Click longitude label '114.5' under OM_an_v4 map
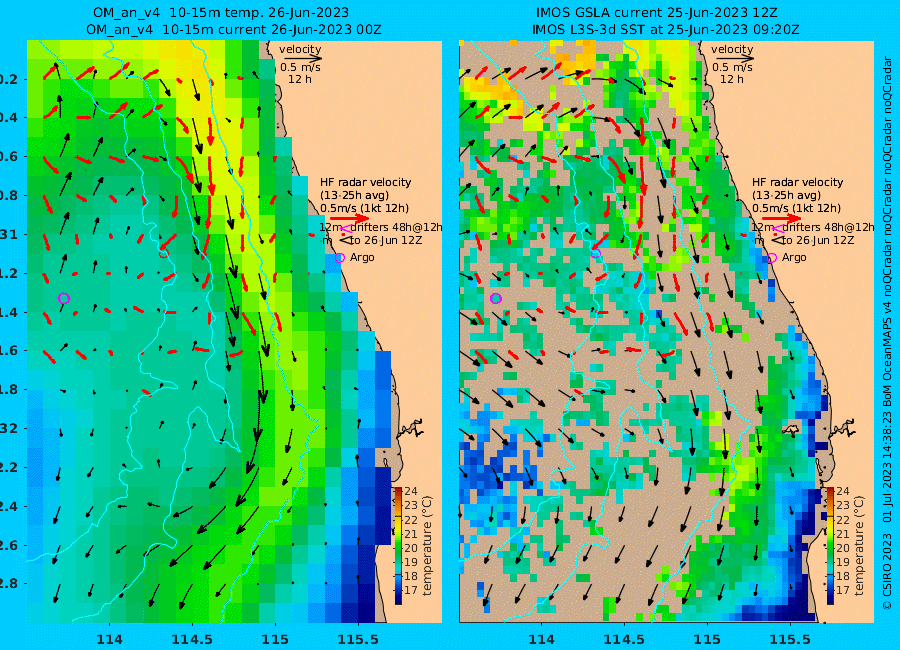The image size is (900, 650). (x=192, y=639)
